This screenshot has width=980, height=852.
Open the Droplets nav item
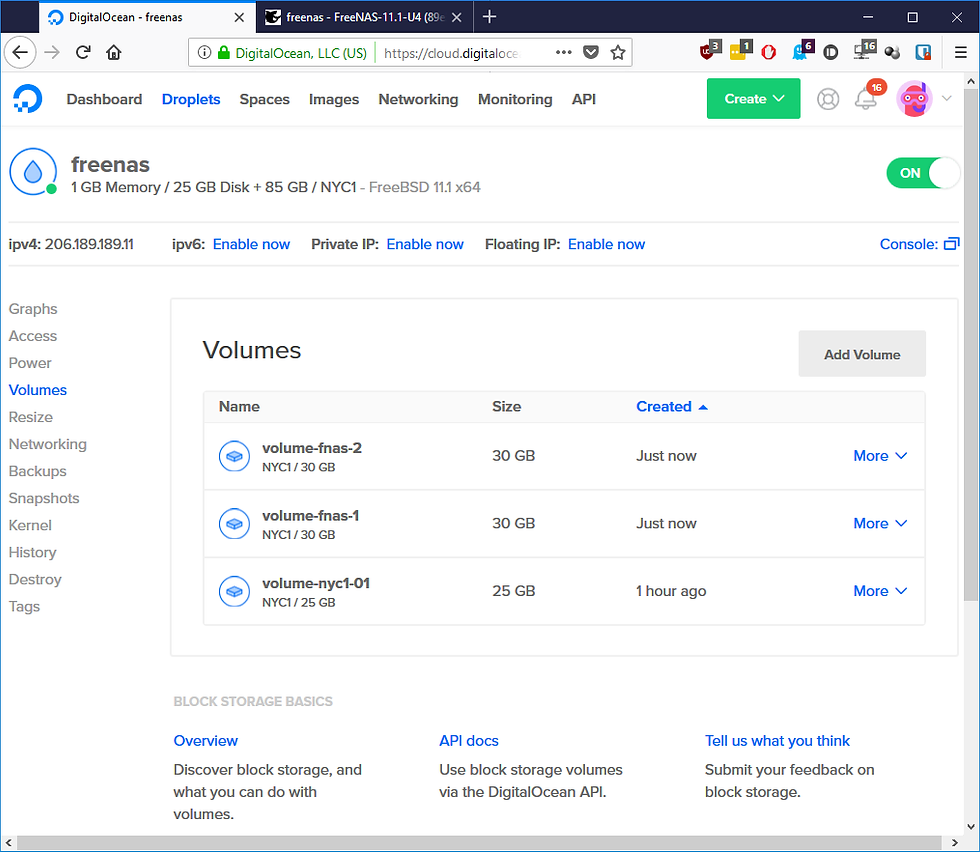click(191, 99)
